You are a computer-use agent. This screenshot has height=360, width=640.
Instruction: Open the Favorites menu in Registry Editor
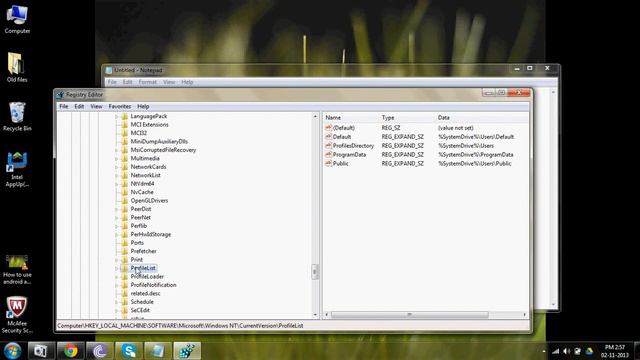120,107
